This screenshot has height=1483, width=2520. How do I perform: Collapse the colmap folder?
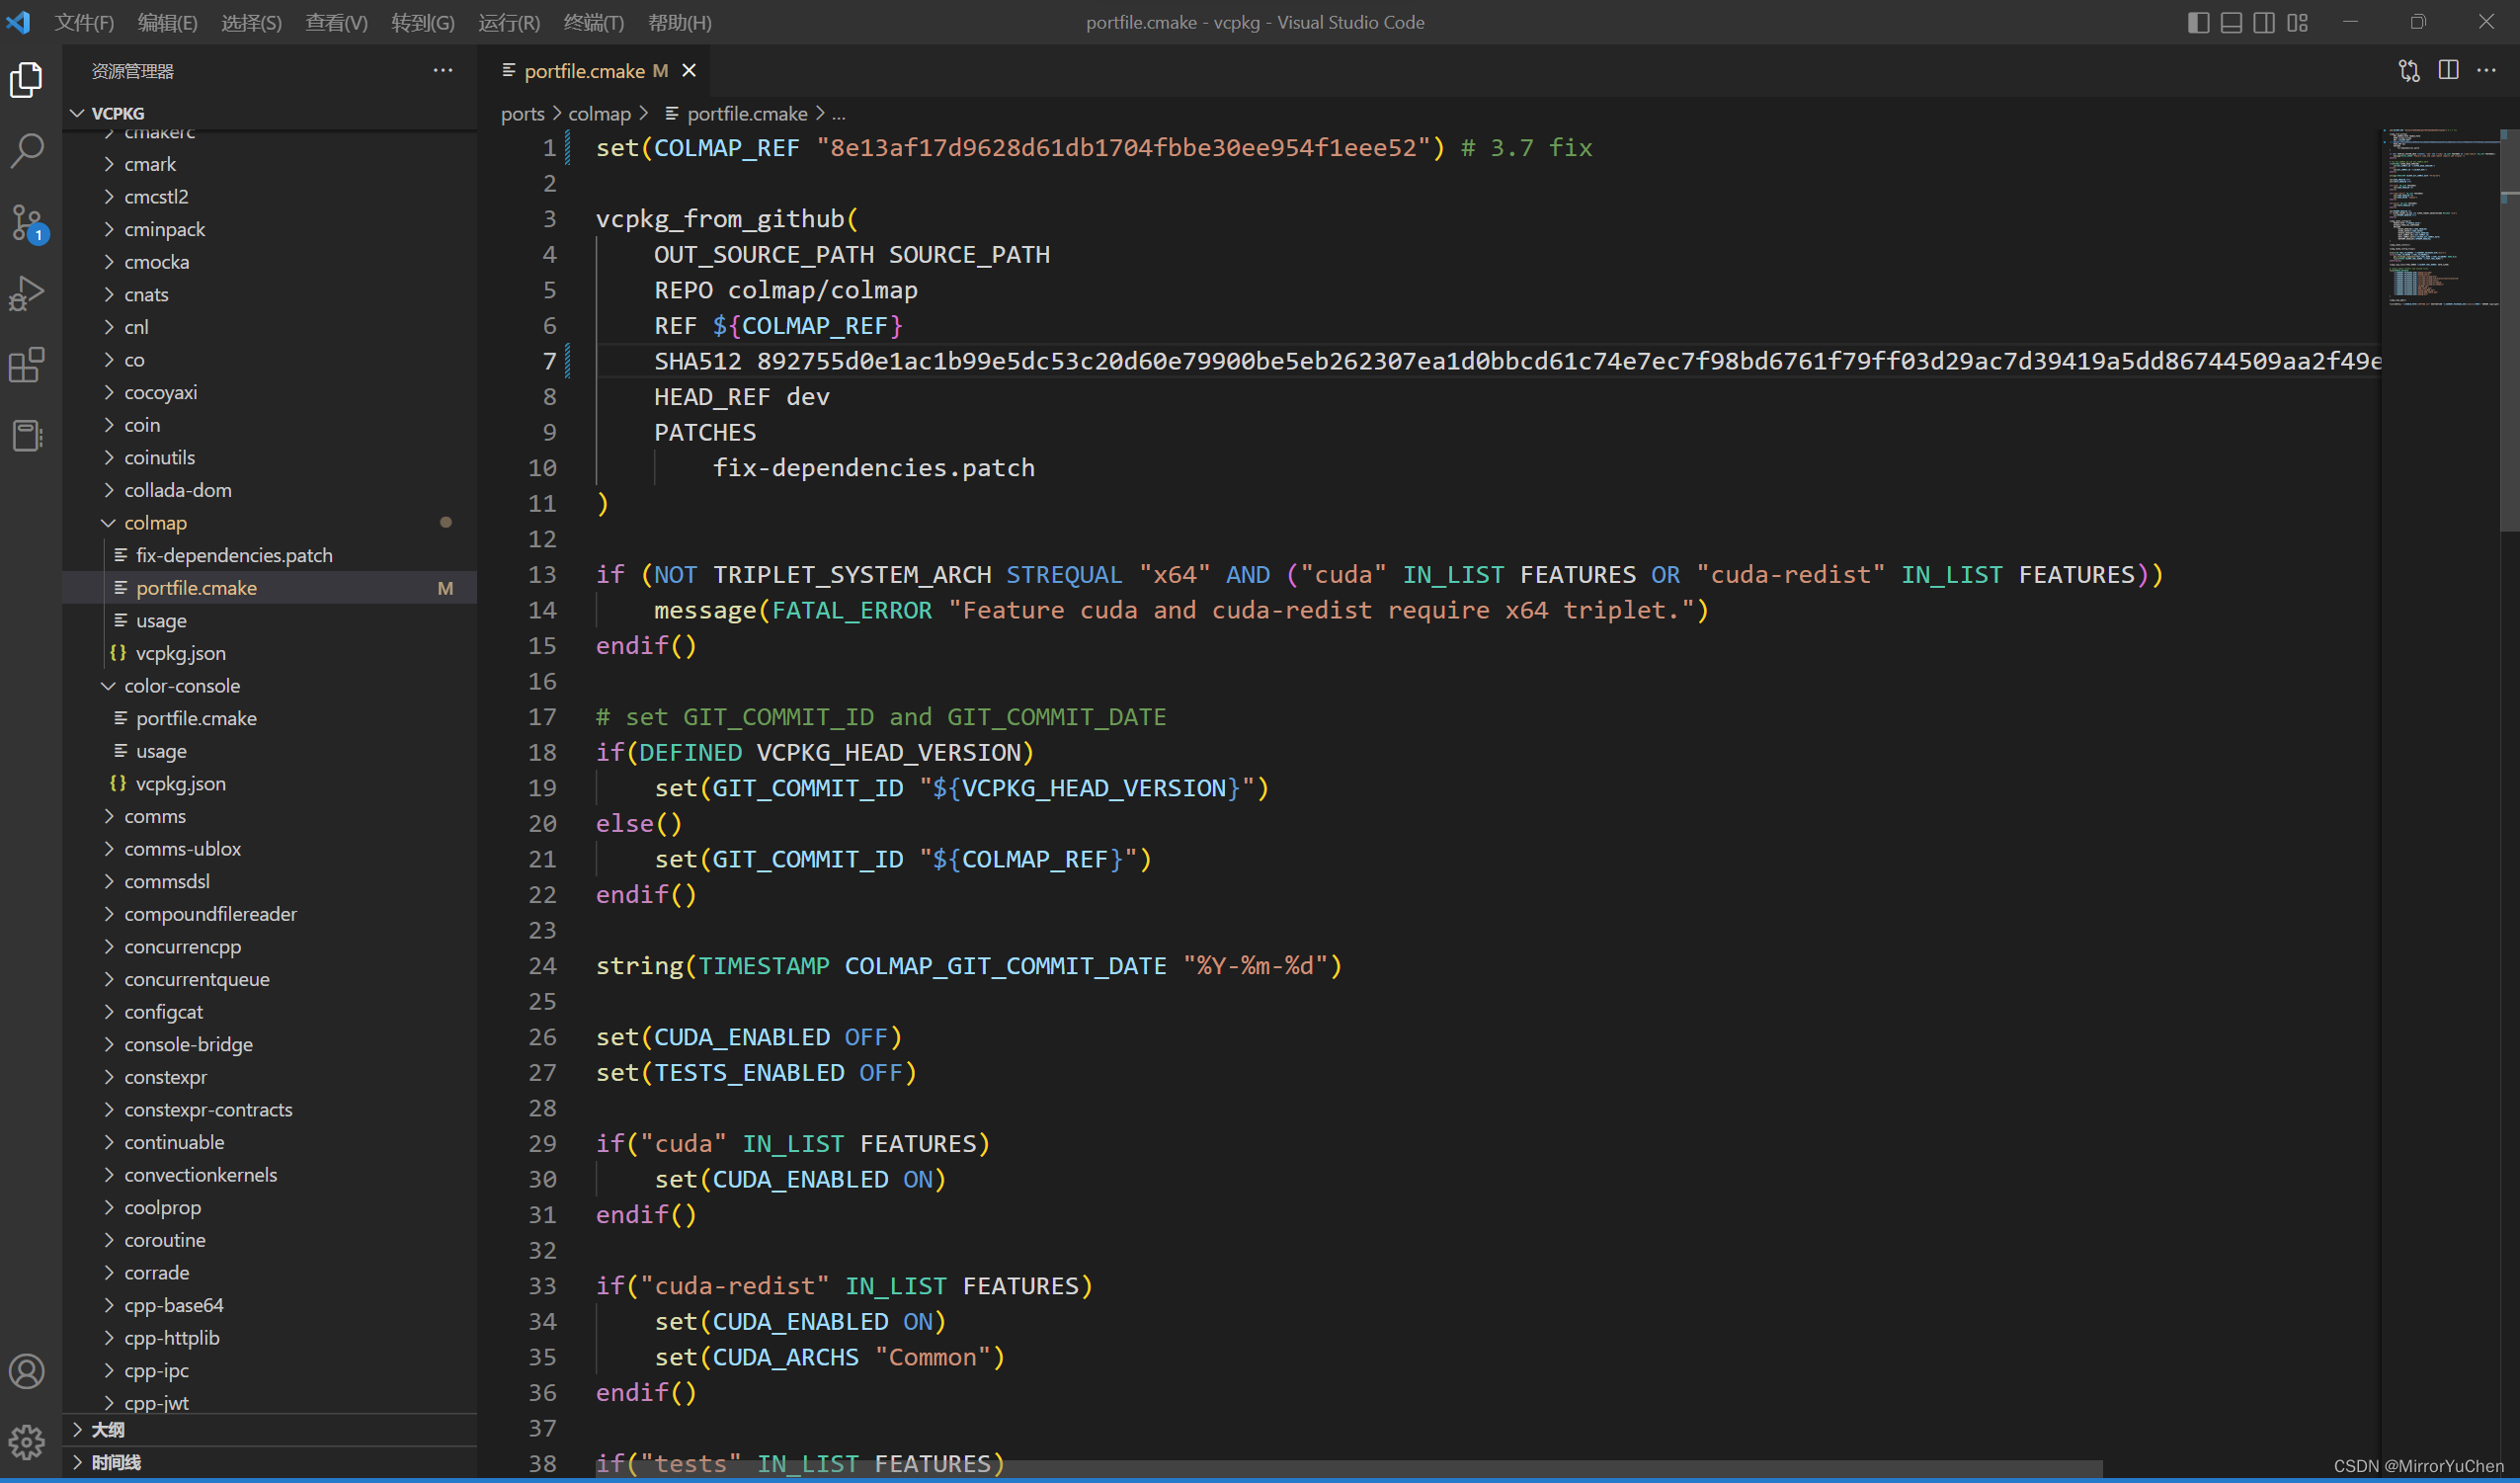click(155, 523)
